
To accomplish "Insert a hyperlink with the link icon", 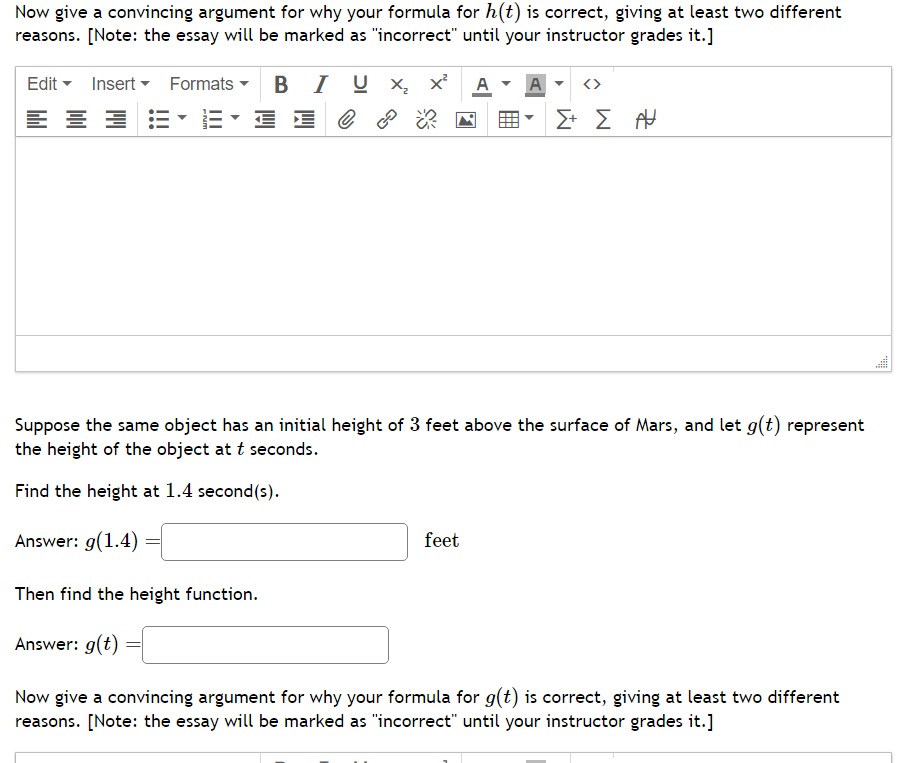I will coord(386,119).
